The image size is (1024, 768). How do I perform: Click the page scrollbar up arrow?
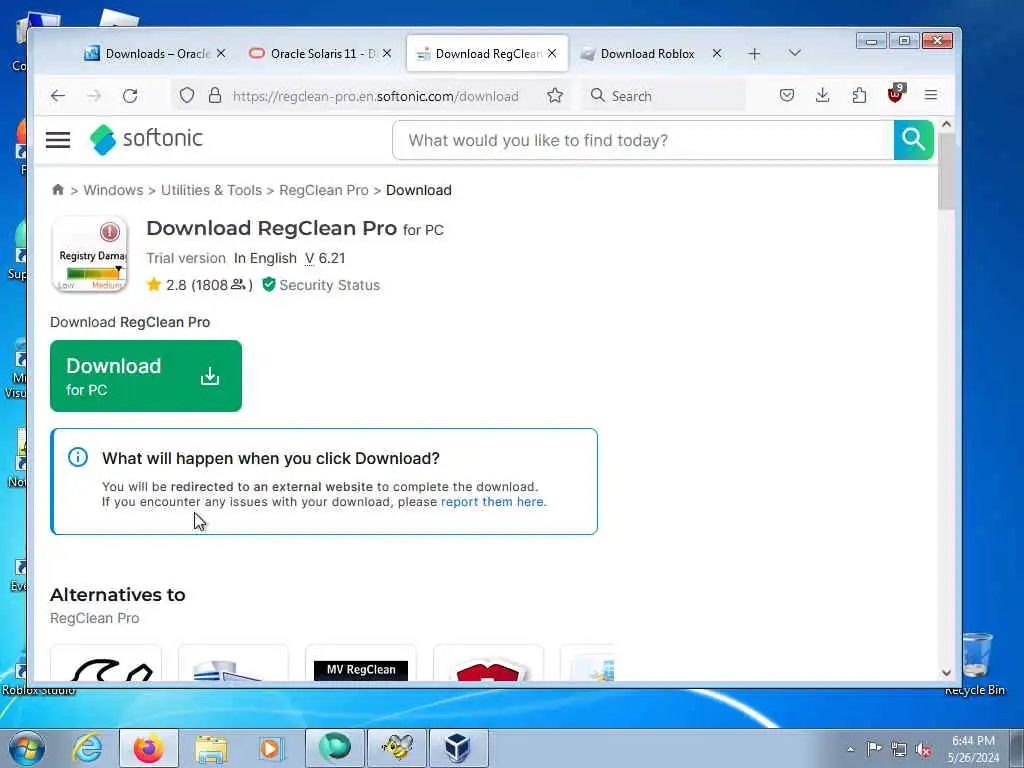coord(946,124)
